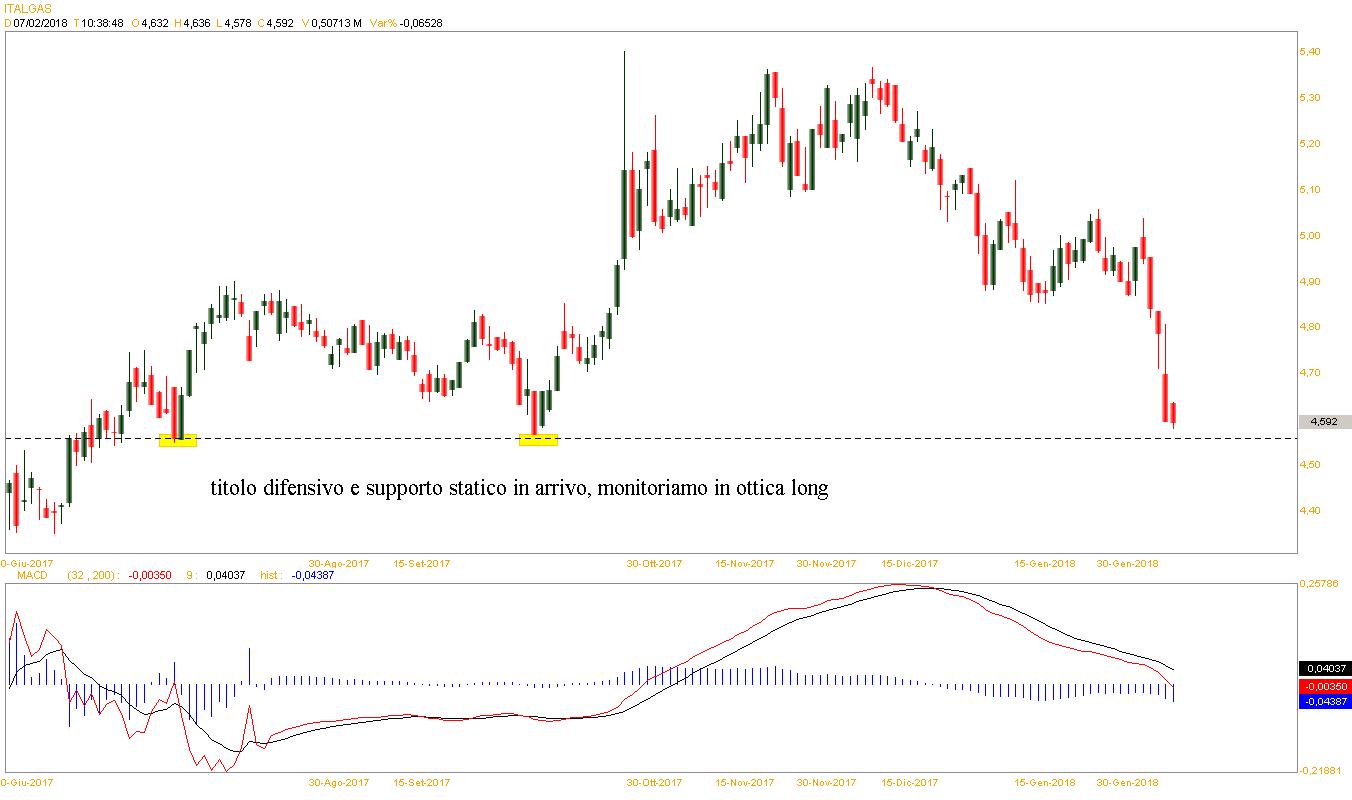
Task: Click the black 0,04037 MACD value tag
Action: 1323,668
